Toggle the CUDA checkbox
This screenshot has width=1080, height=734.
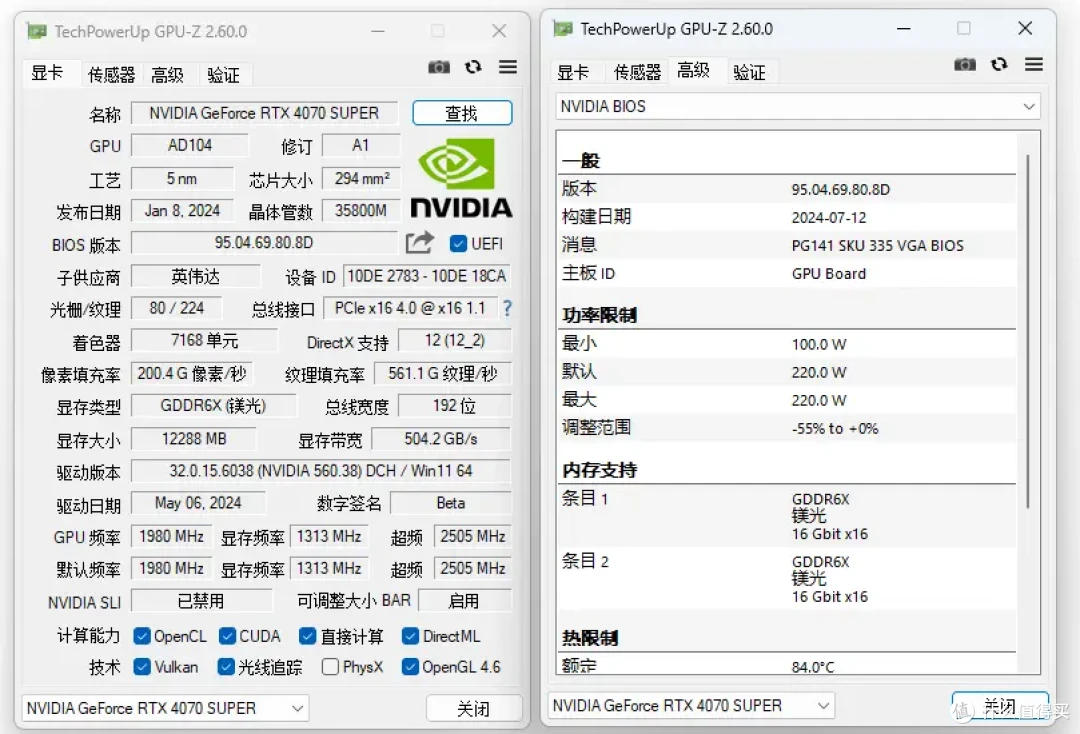point(227,636)
